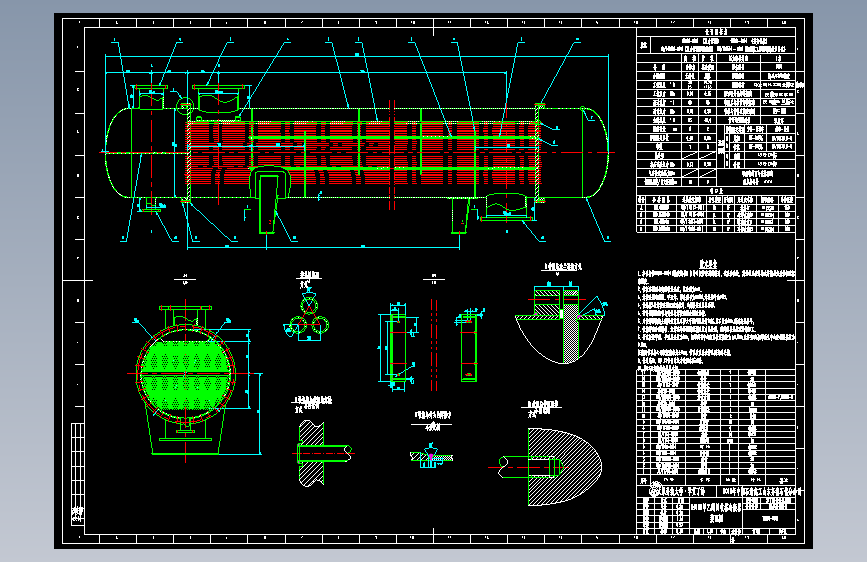Screen dimensions: 867x562
Task: Select the large top nozzle with wide flange
Action: pyautogui.click(x=218, y=99)
